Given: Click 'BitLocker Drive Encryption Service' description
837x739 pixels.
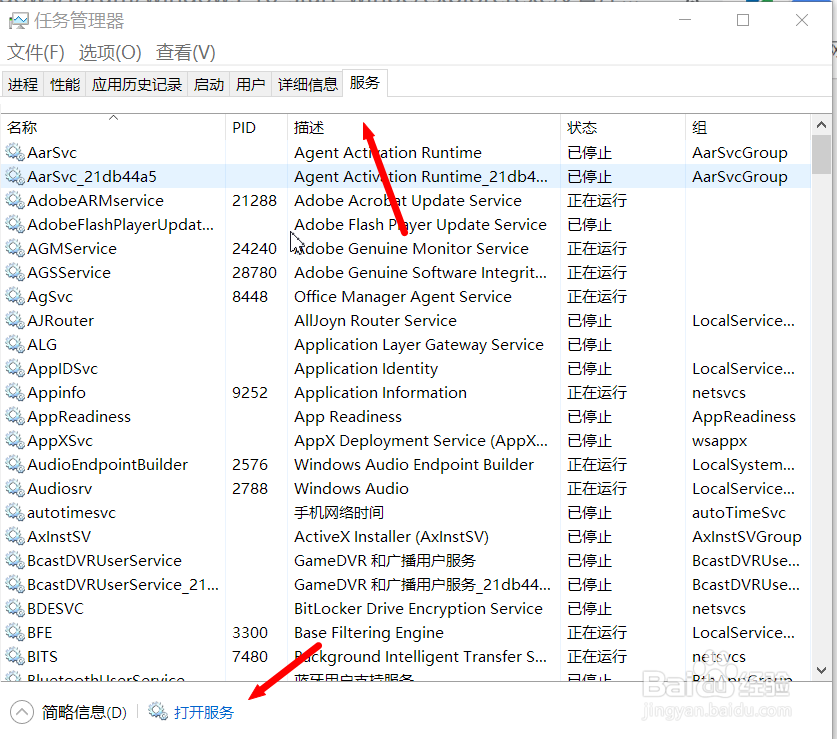Looking at the screenshot, I should click(418, 609).
